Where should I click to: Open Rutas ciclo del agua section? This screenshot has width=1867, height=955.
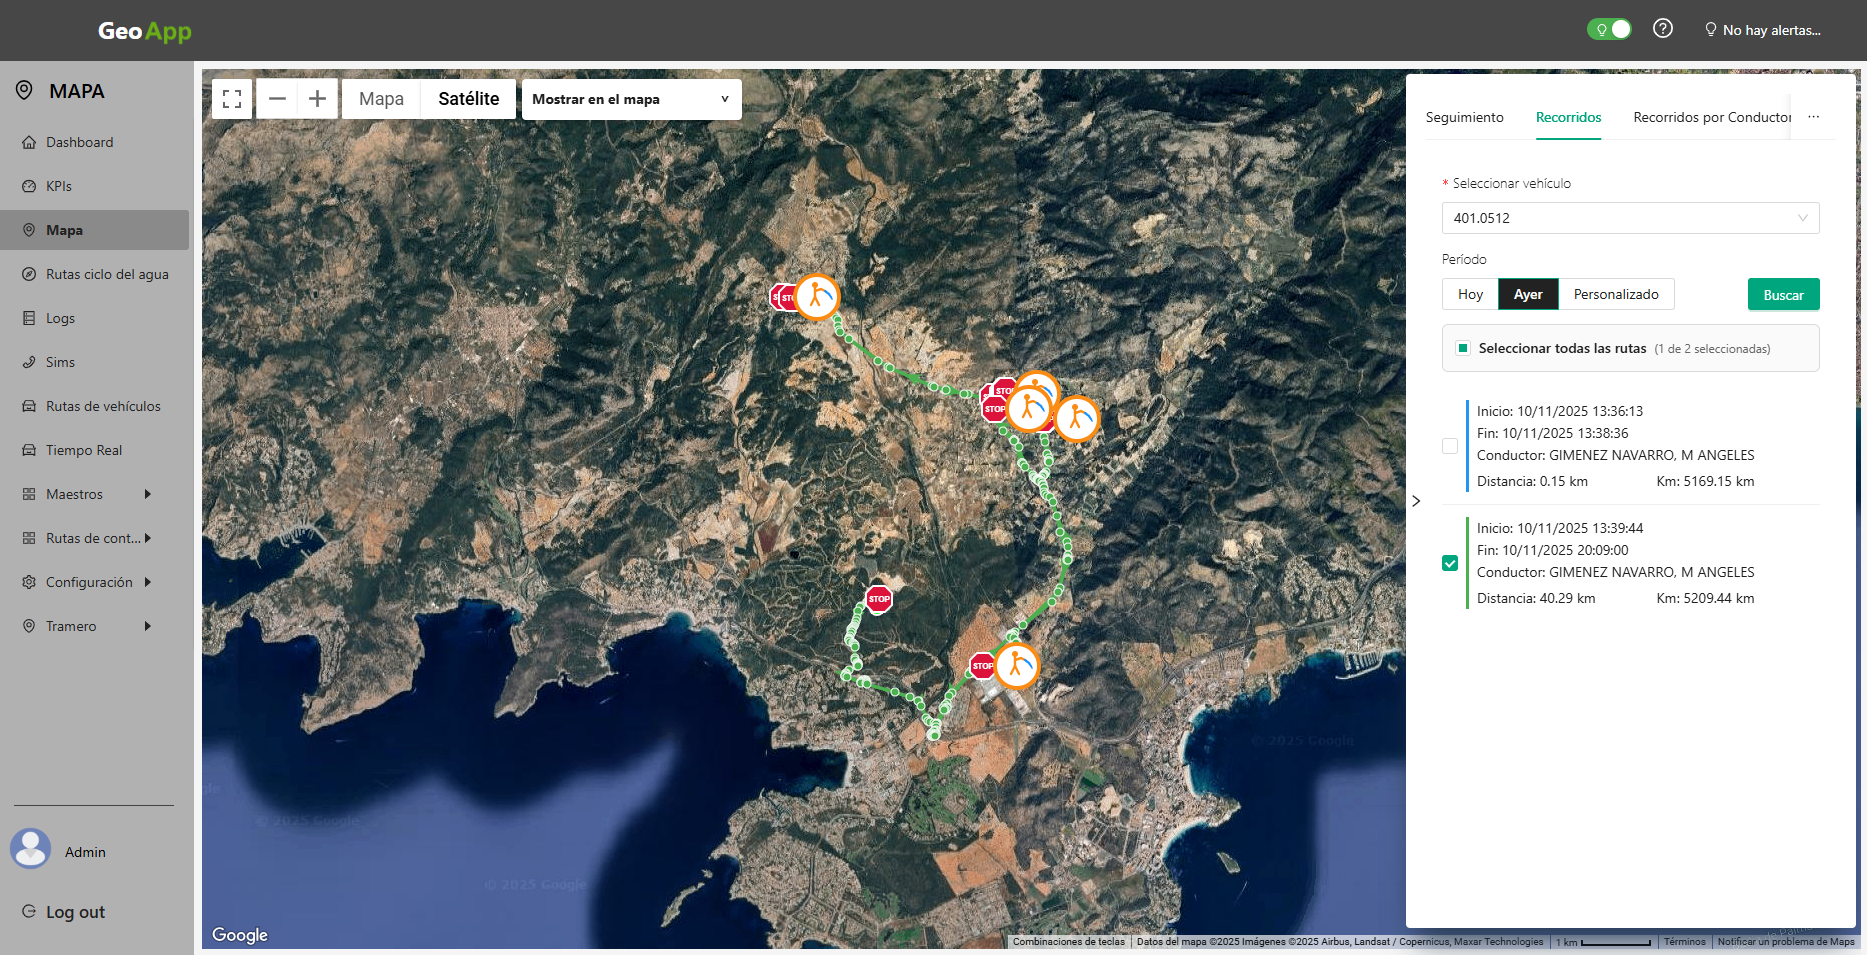pos(107,273)
